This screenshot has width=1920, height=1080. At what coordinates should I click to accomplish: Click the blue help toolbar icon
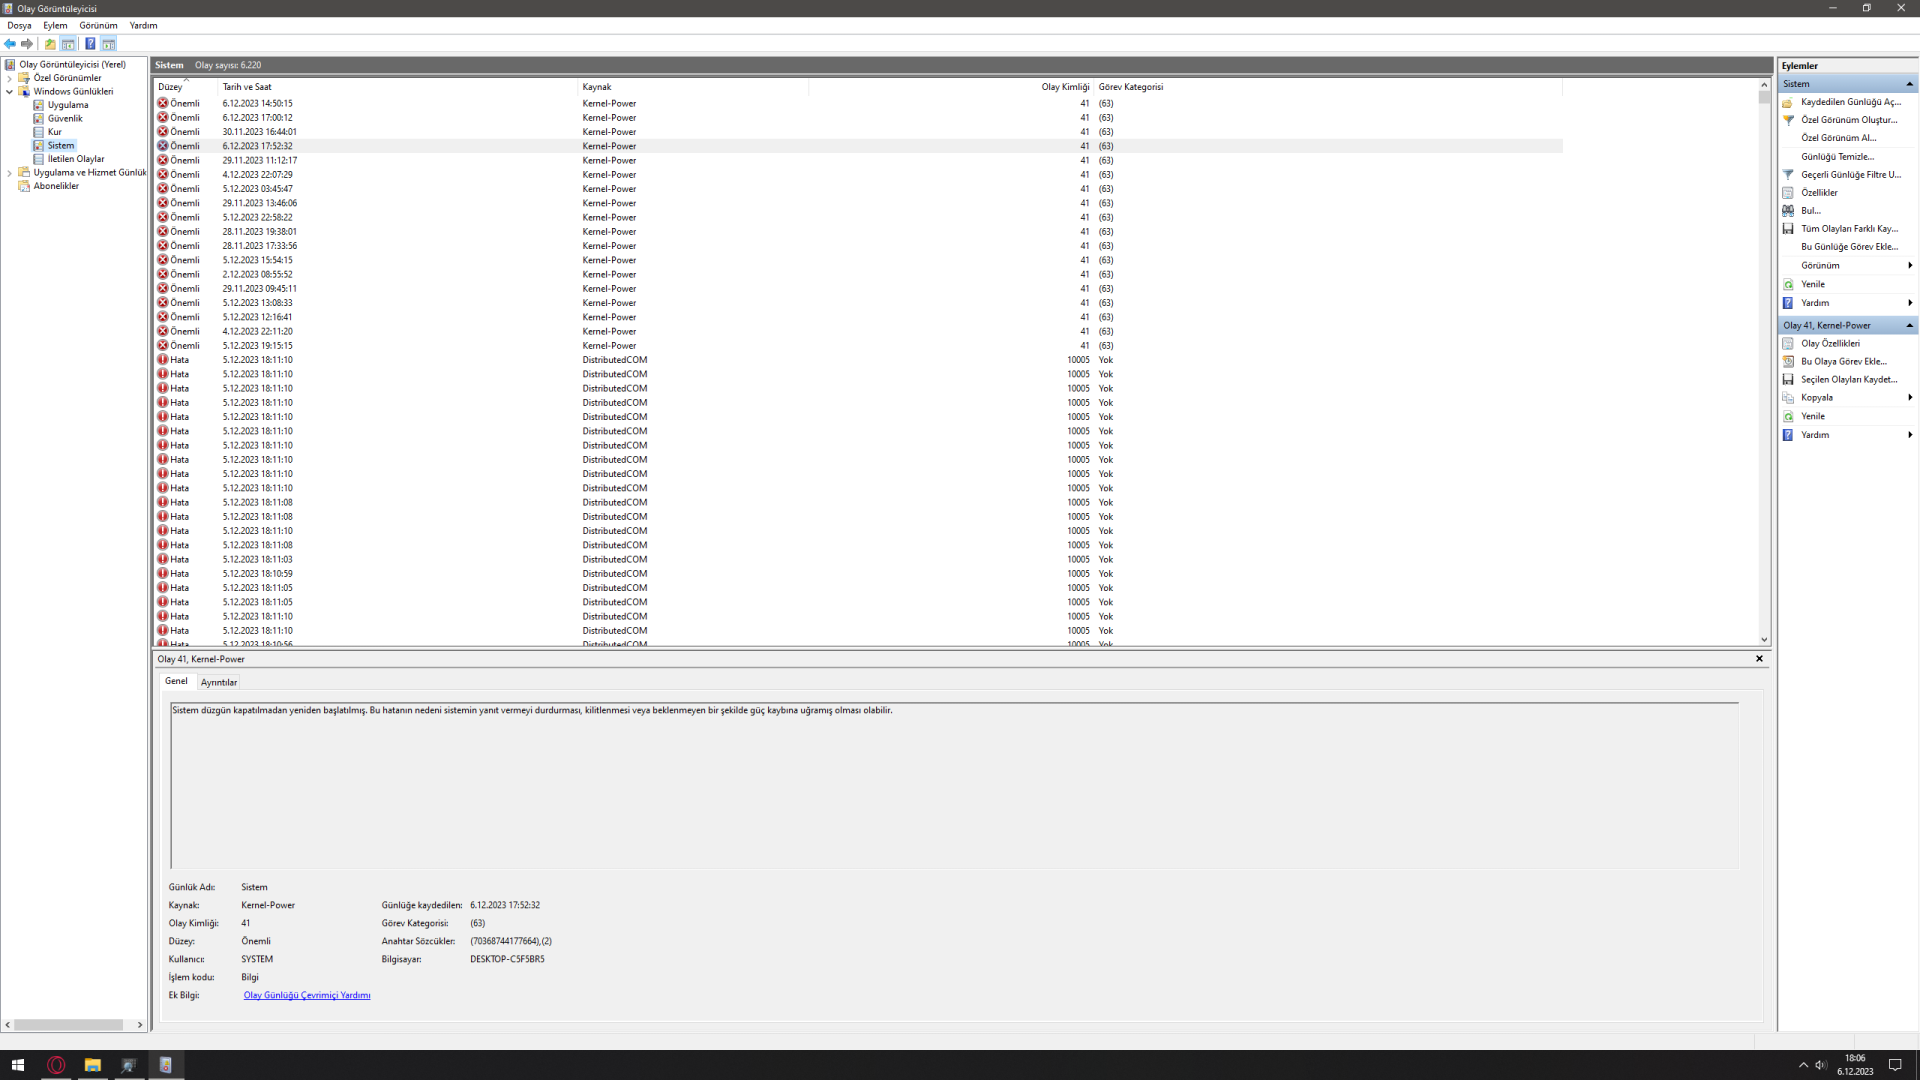pos(90,44)
